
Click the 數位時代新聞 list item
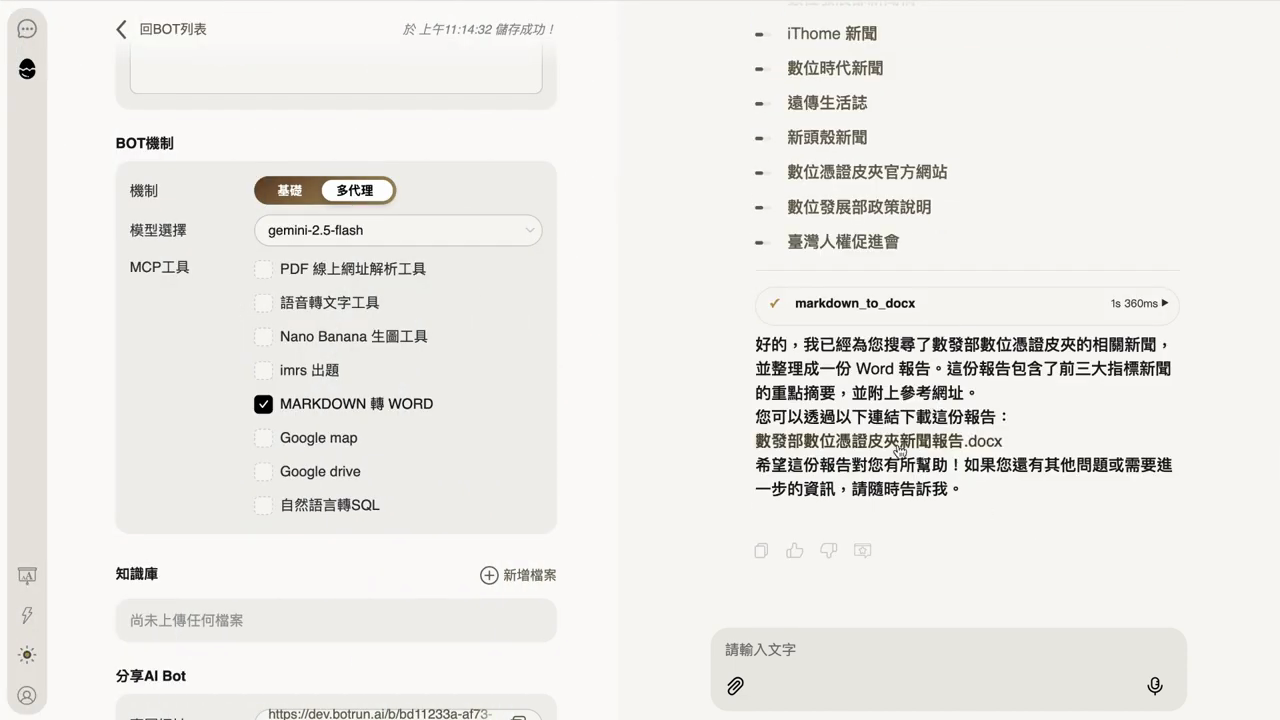point(835,68)
